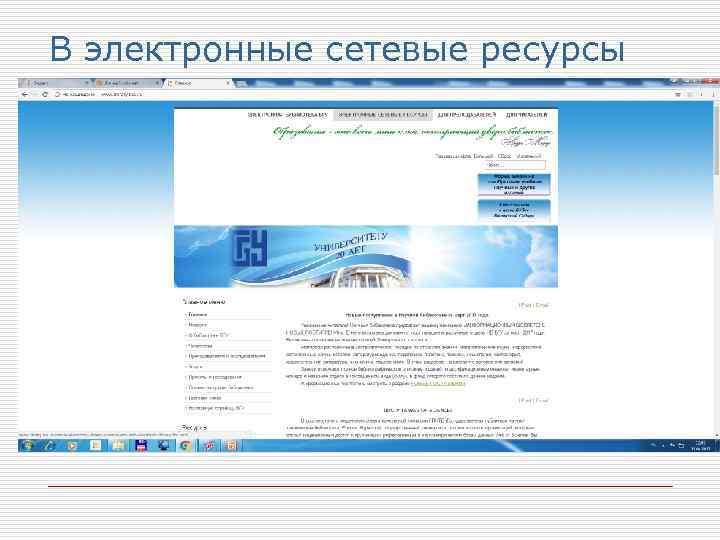Open 'О библиотеке БГУ' in the left menu
The height and width of the screenshot is (540, 720).
[x=208, y=336]
